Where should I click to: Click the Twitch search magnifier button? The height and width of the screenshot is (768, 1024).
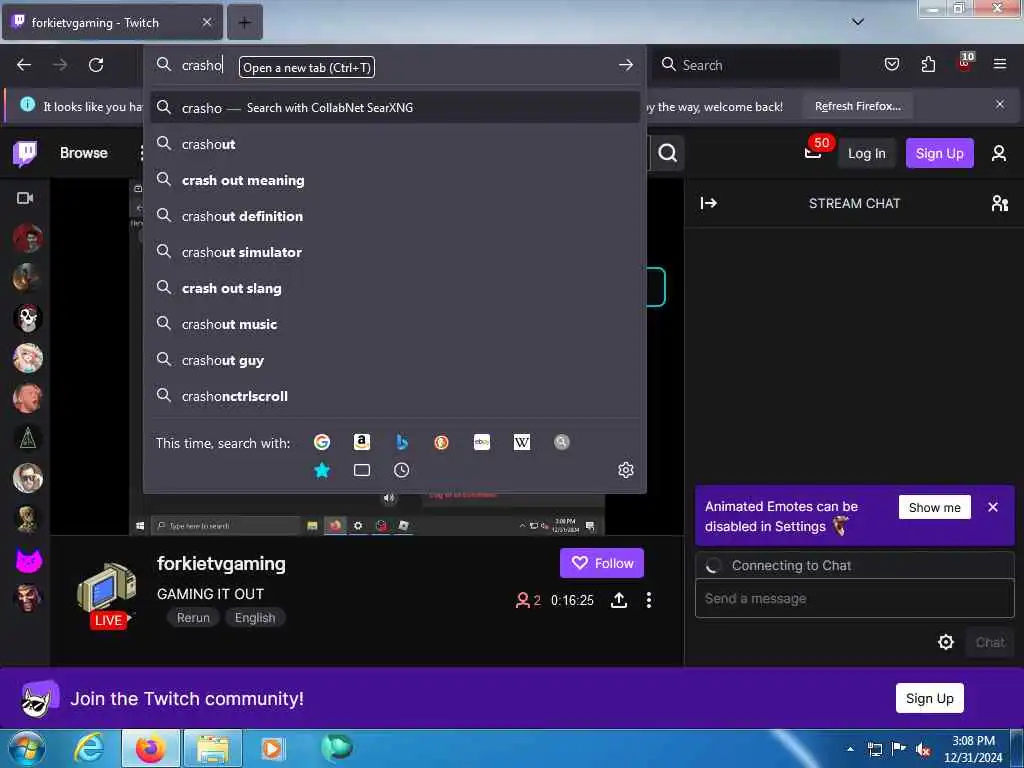tap(667, 153)
